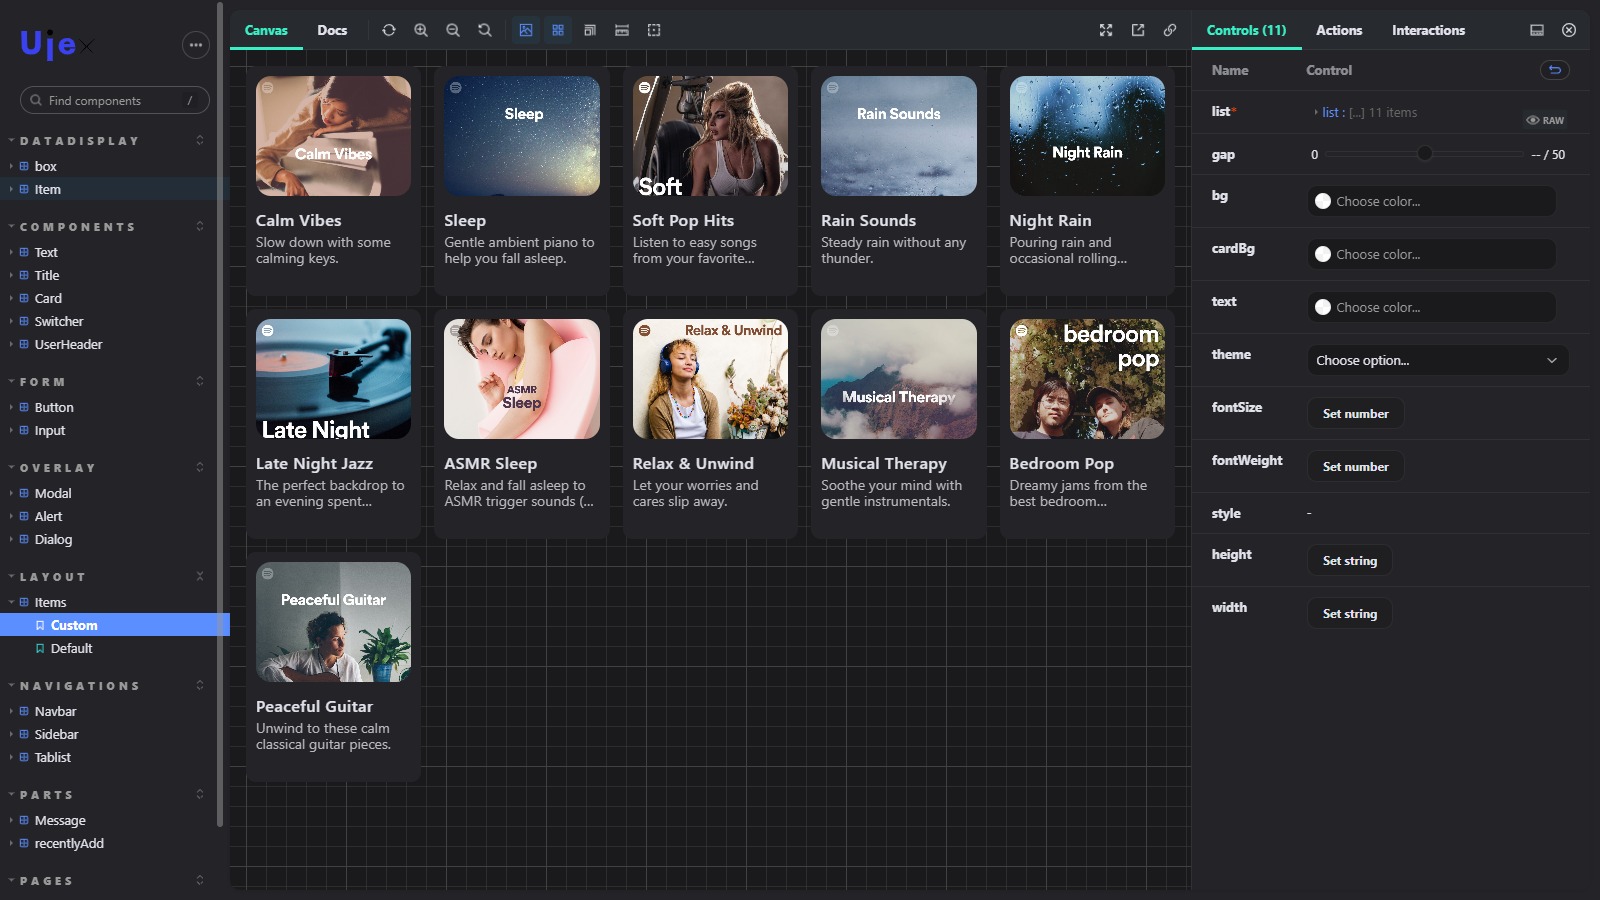The width and height of the screenshot is (1600, 900).
Task: Switch to the Docs tab
Action: click(x=332, y=30)
